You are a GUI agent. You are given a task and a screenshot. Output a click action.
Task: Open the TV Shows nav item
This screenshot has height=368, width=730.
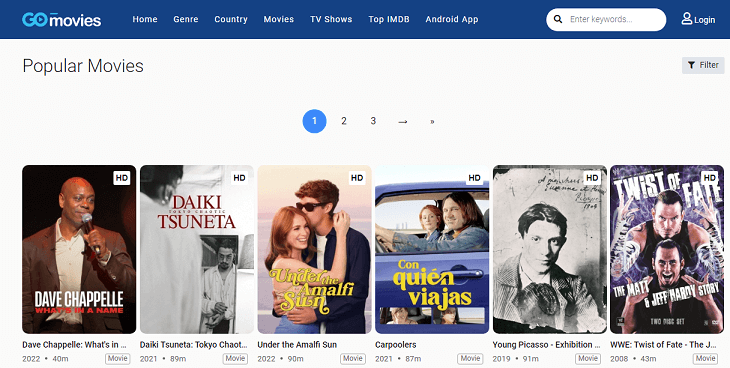(x=331, y=20)
